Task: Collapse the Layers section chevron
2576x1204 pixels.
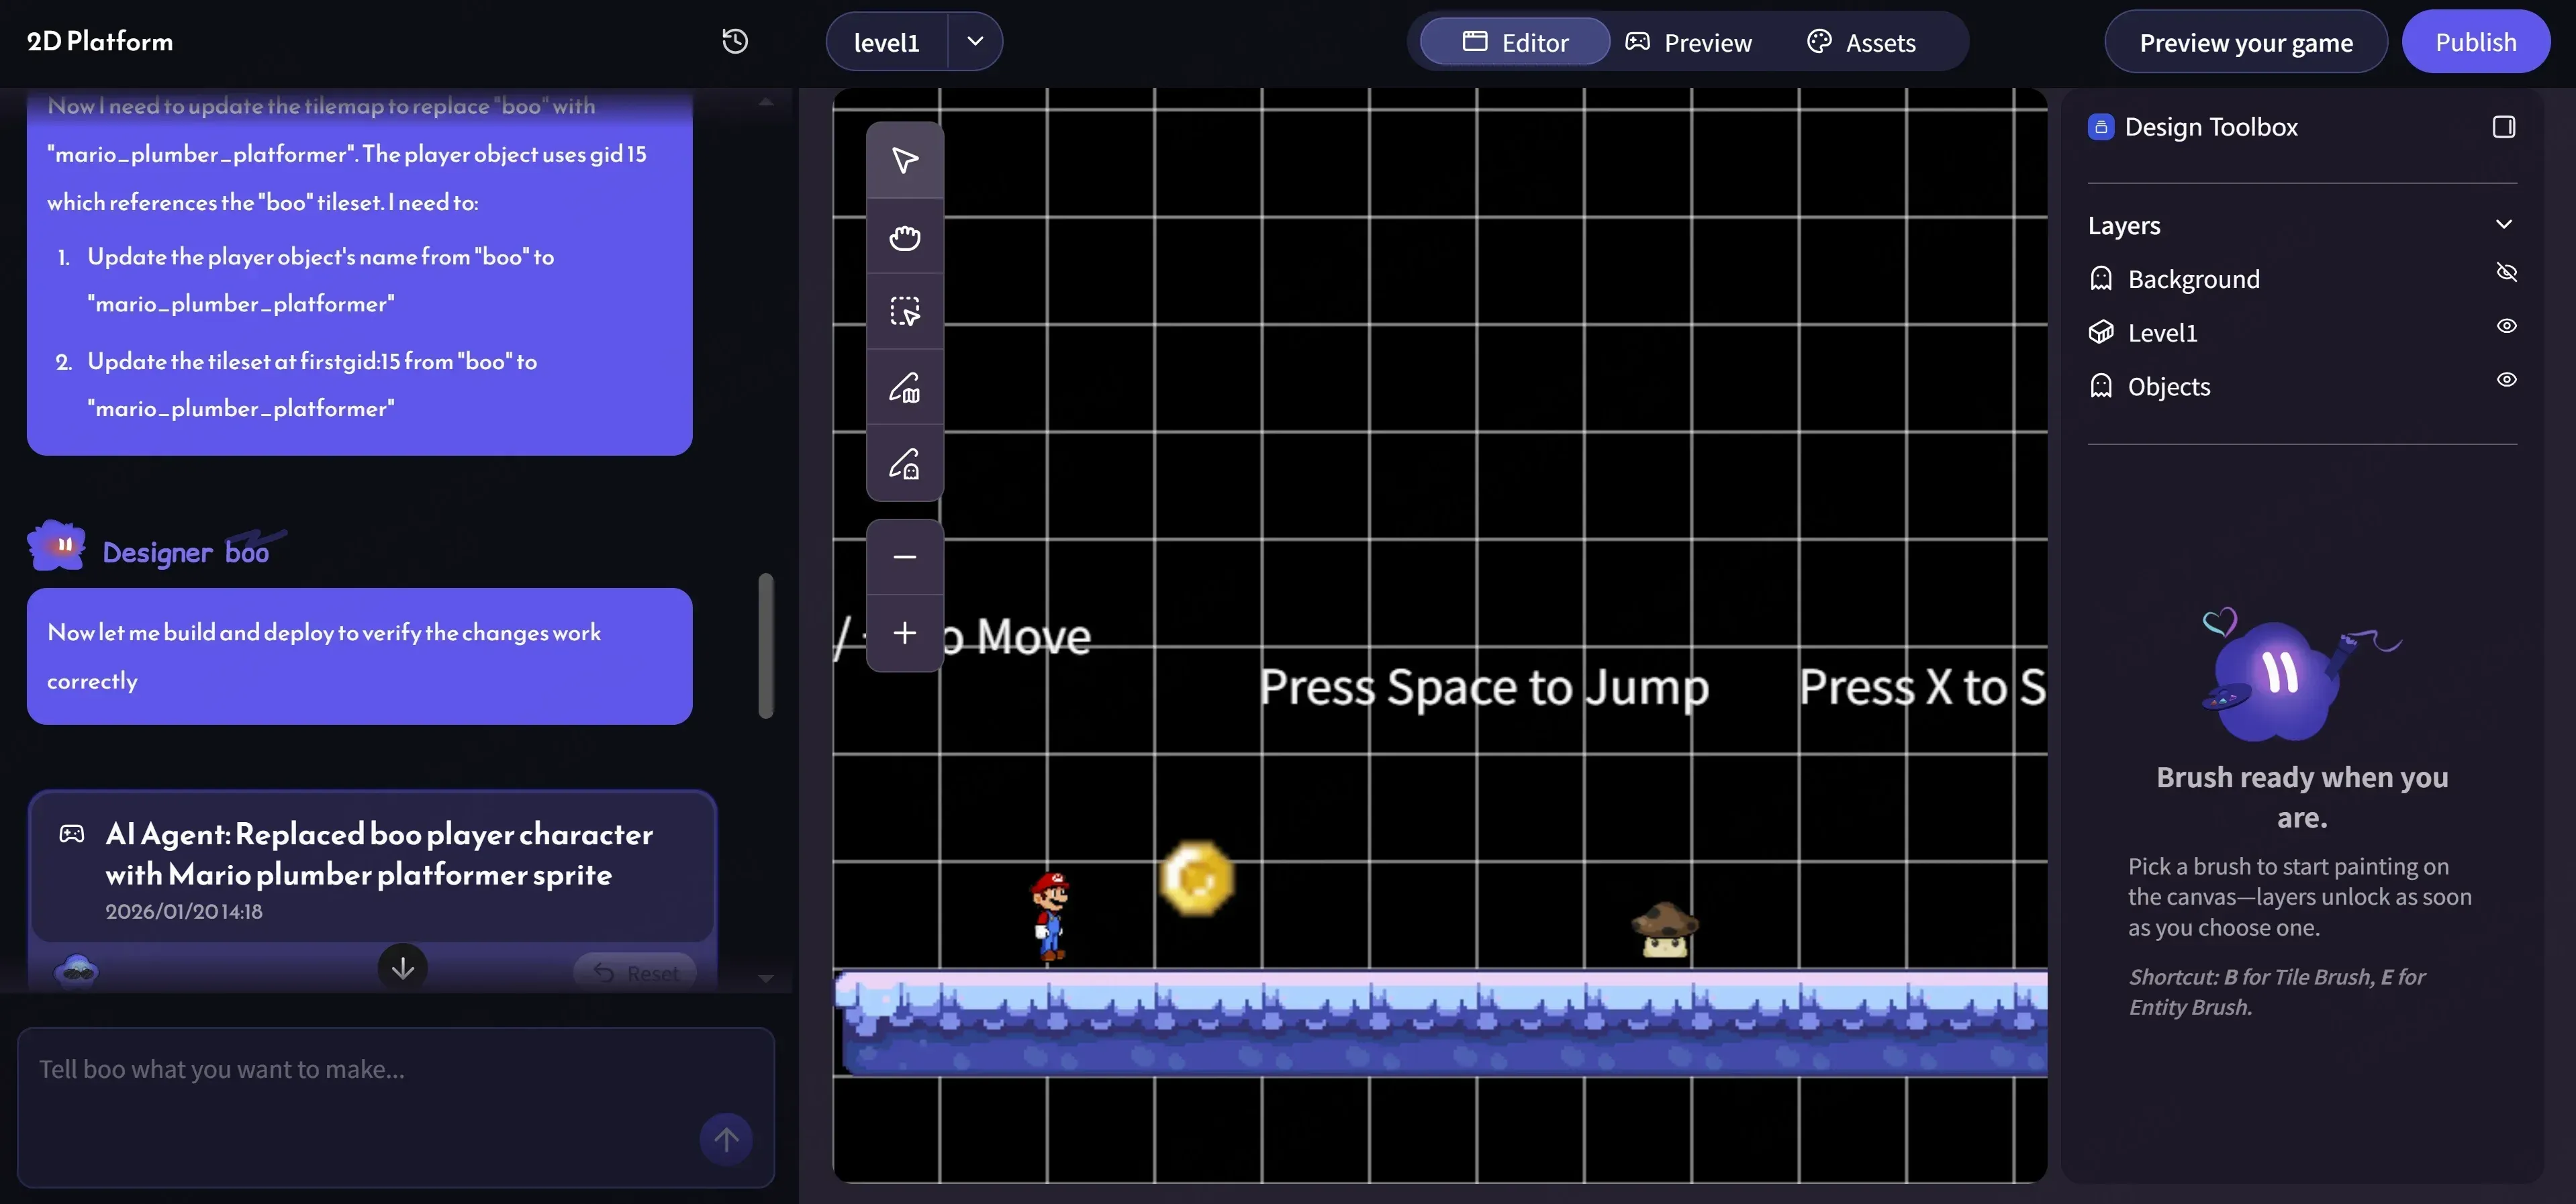Action: [x=2503, y=224]
